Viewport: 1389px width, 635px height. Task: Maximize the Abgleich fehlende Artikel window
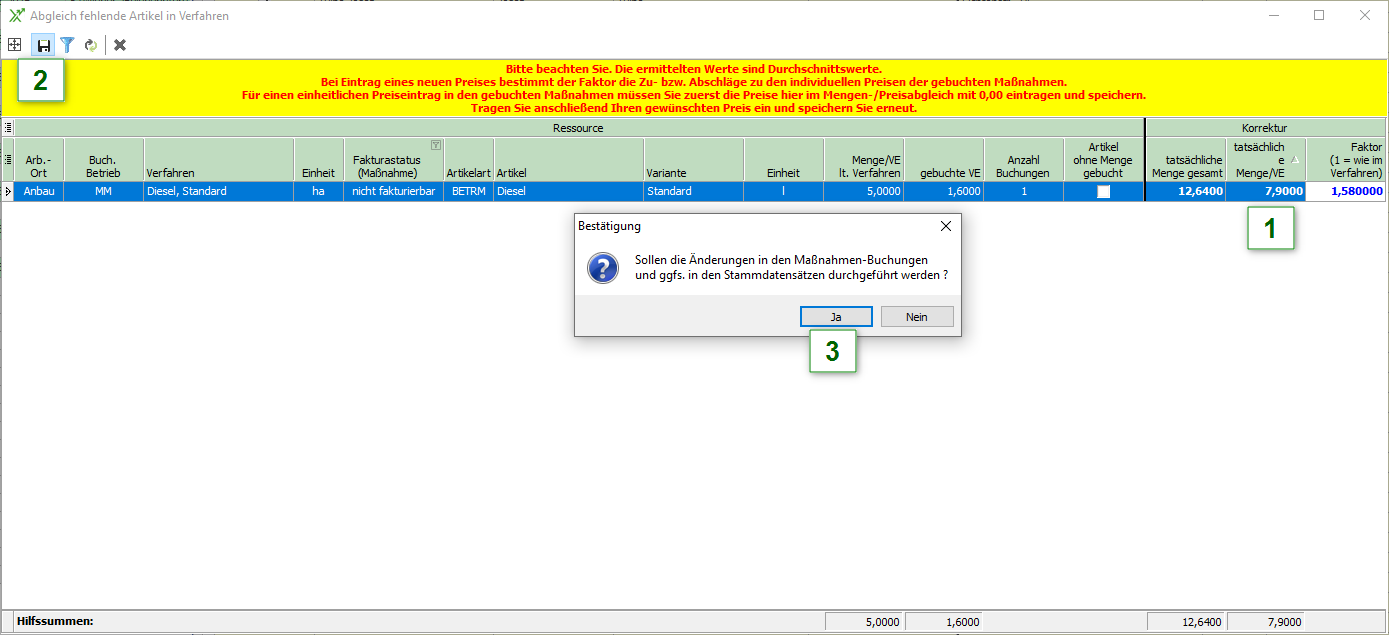[x=1319, y=15]
